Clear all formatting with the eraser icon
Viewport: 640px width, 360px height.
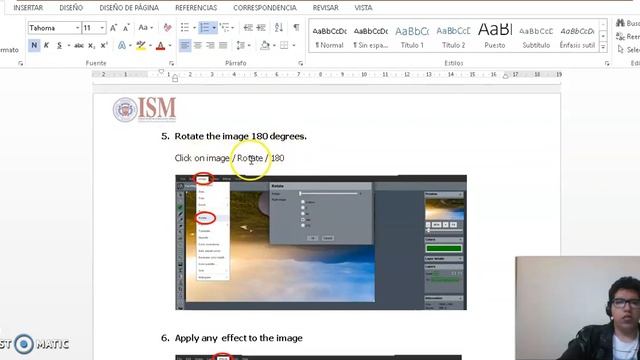[x=167, y=28]
